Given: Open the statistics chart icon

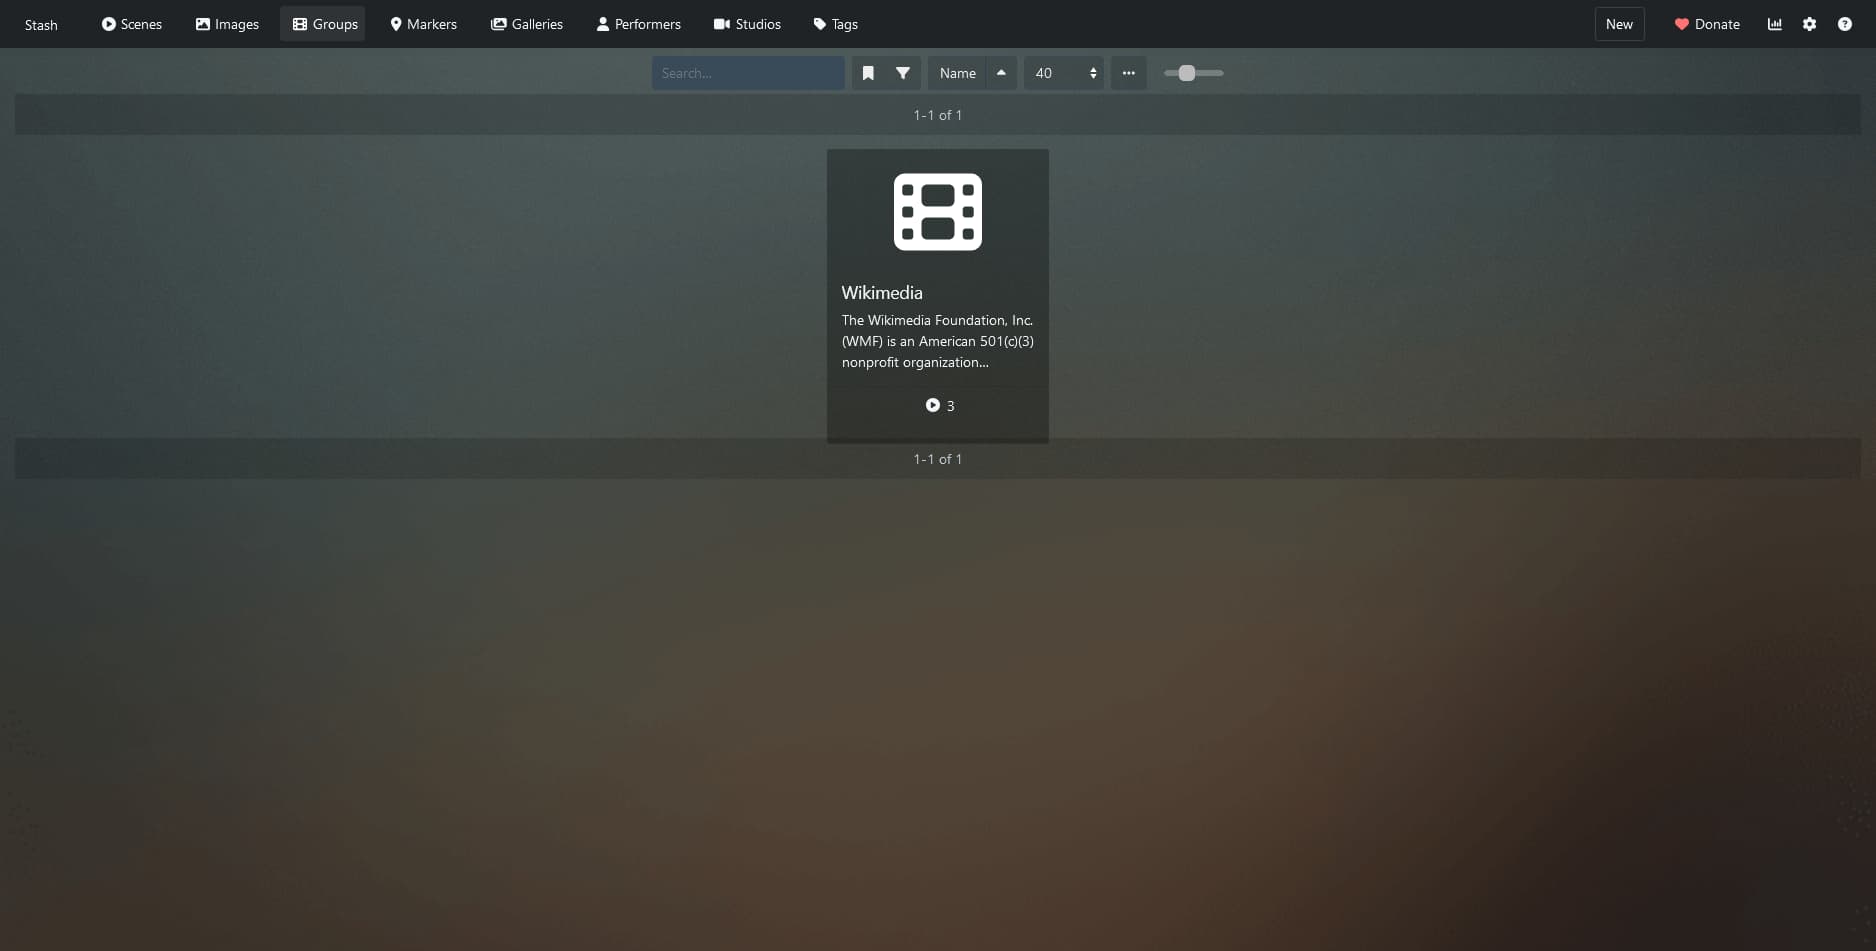Looking at the screenshot, I should (1775, 24).
